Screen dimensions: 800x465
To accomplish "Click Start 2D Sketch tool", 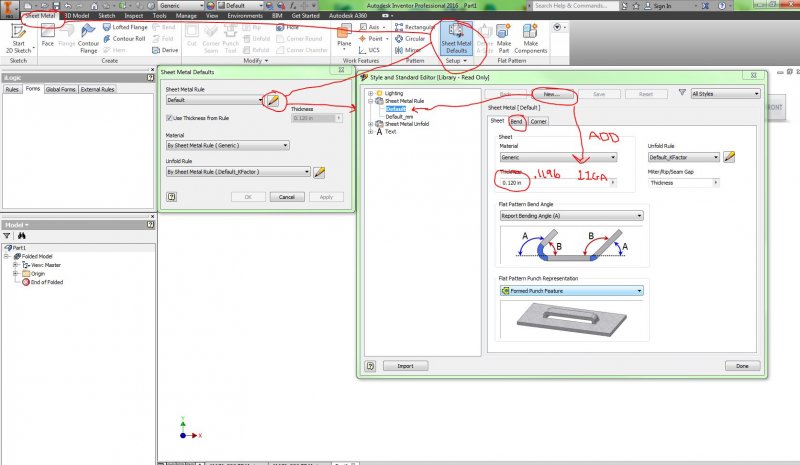I will (18, 38).
